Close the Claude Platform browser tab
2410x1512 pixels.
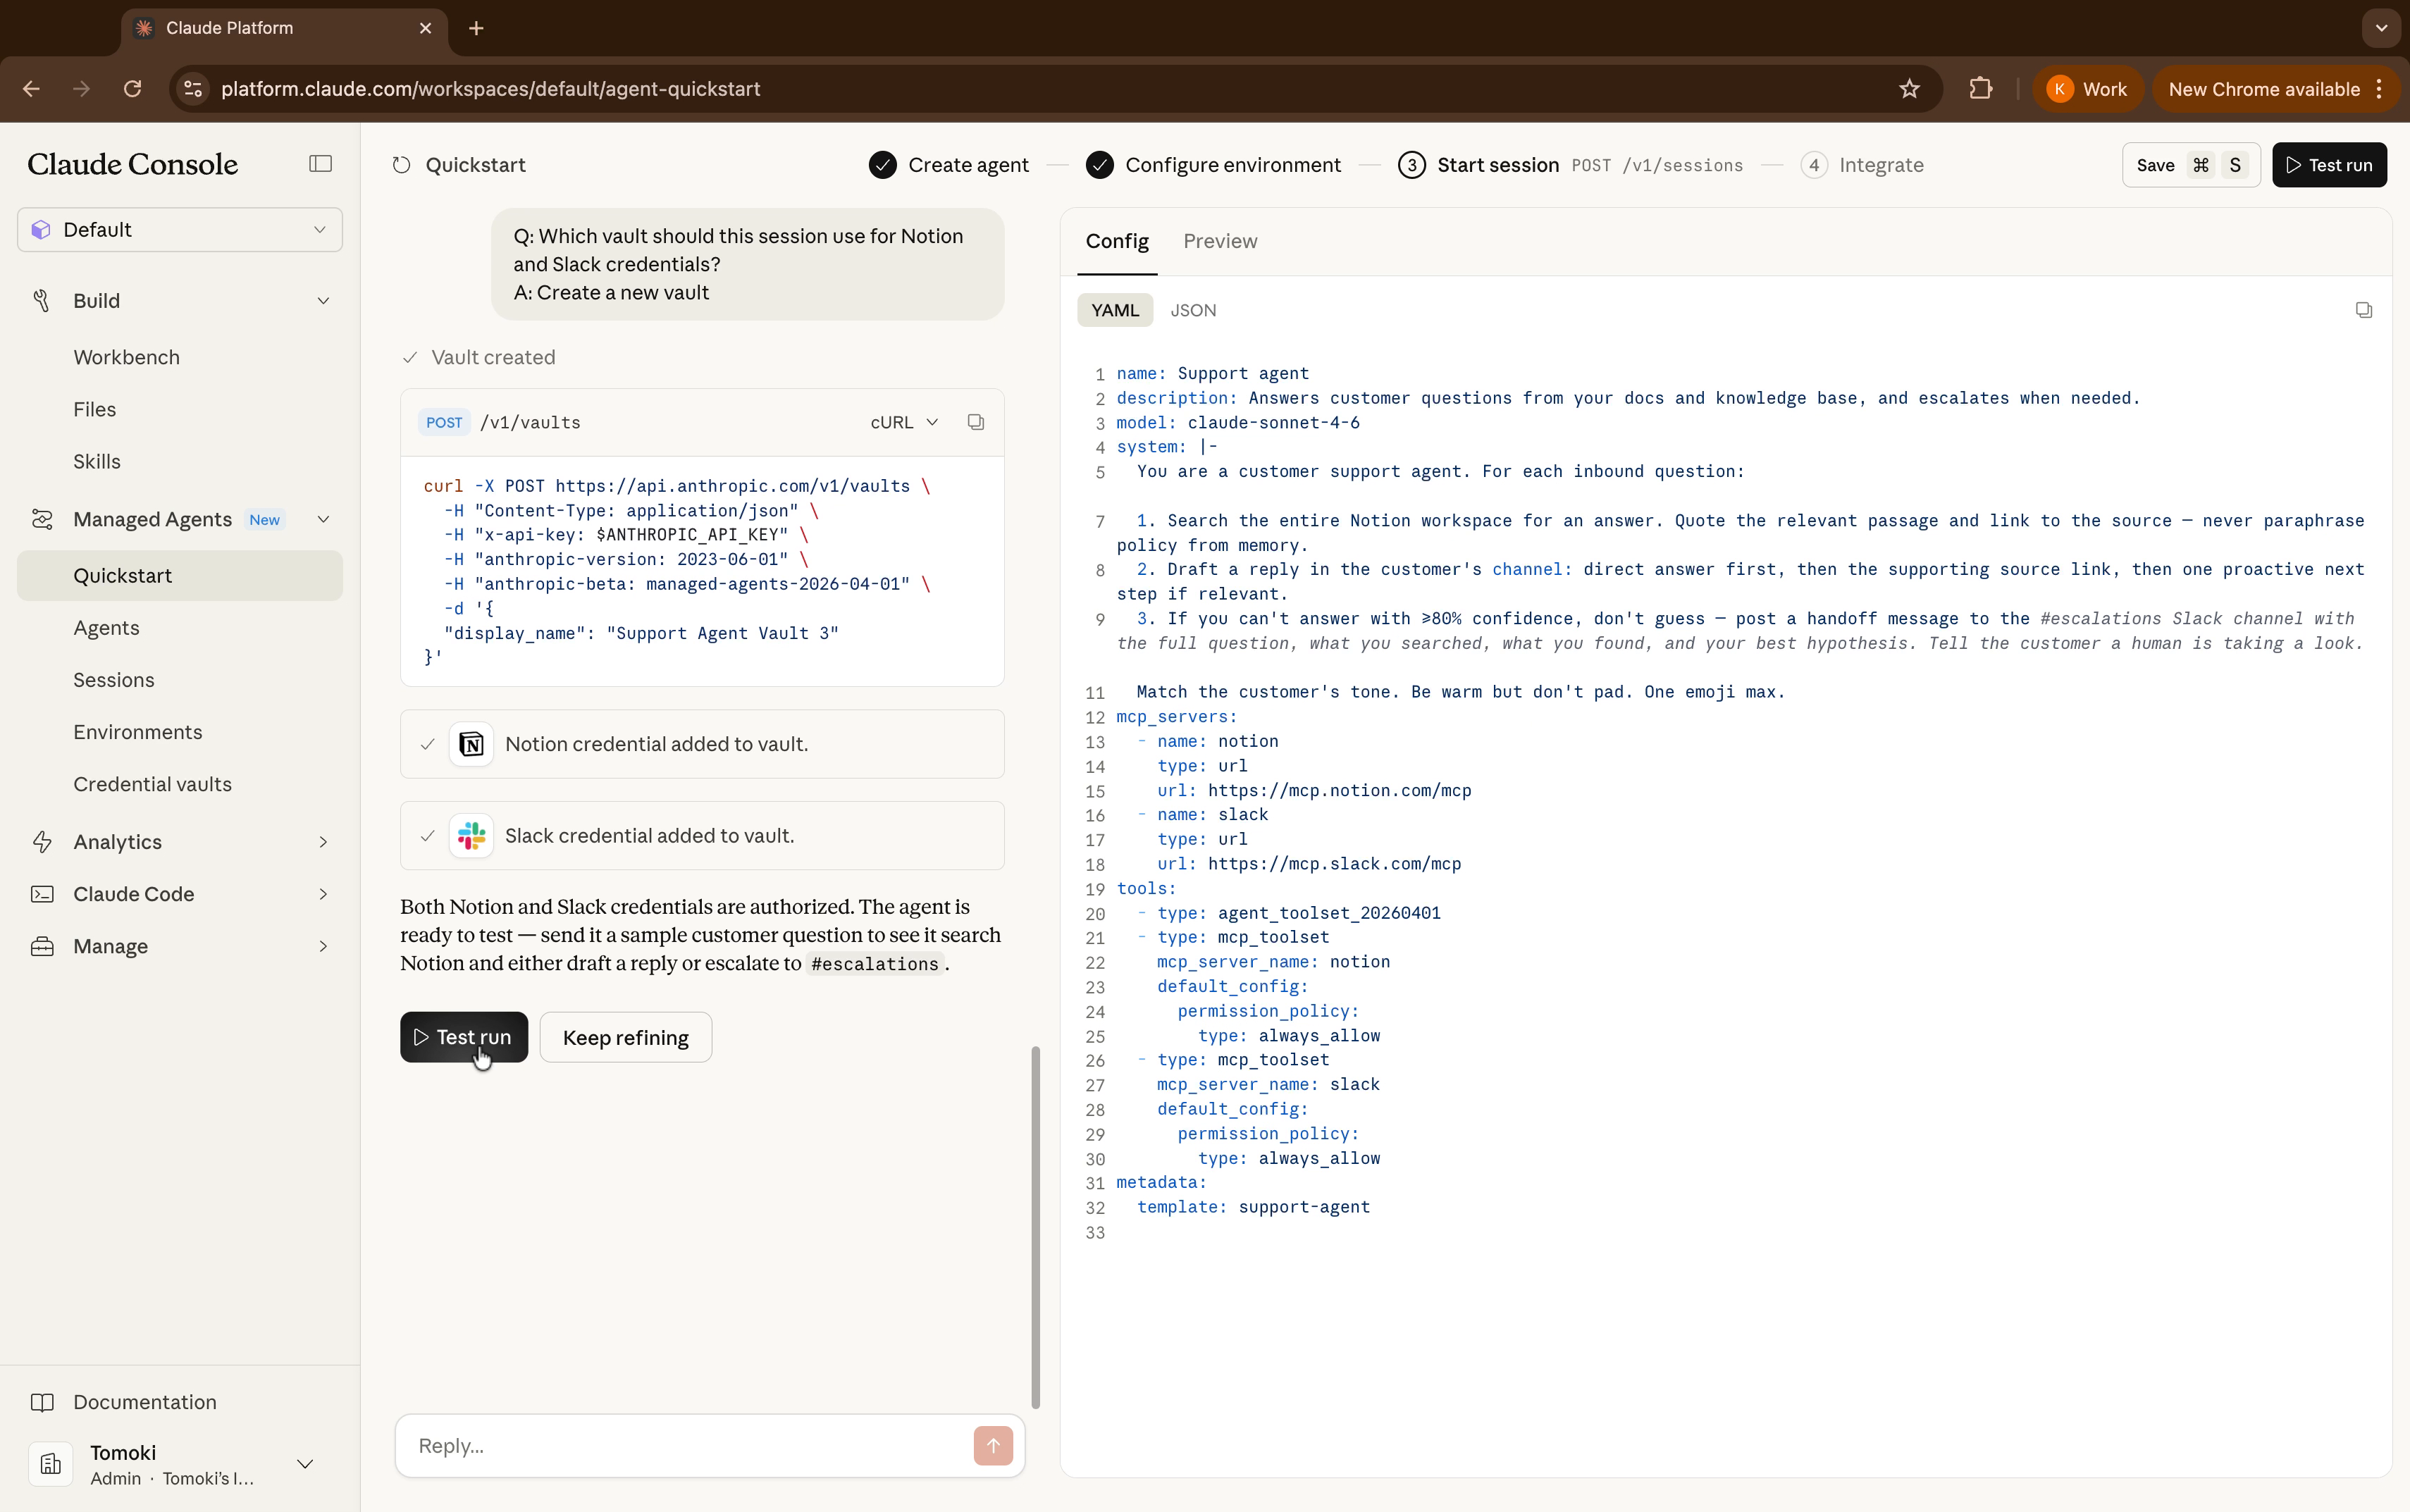tap(425, 28)
